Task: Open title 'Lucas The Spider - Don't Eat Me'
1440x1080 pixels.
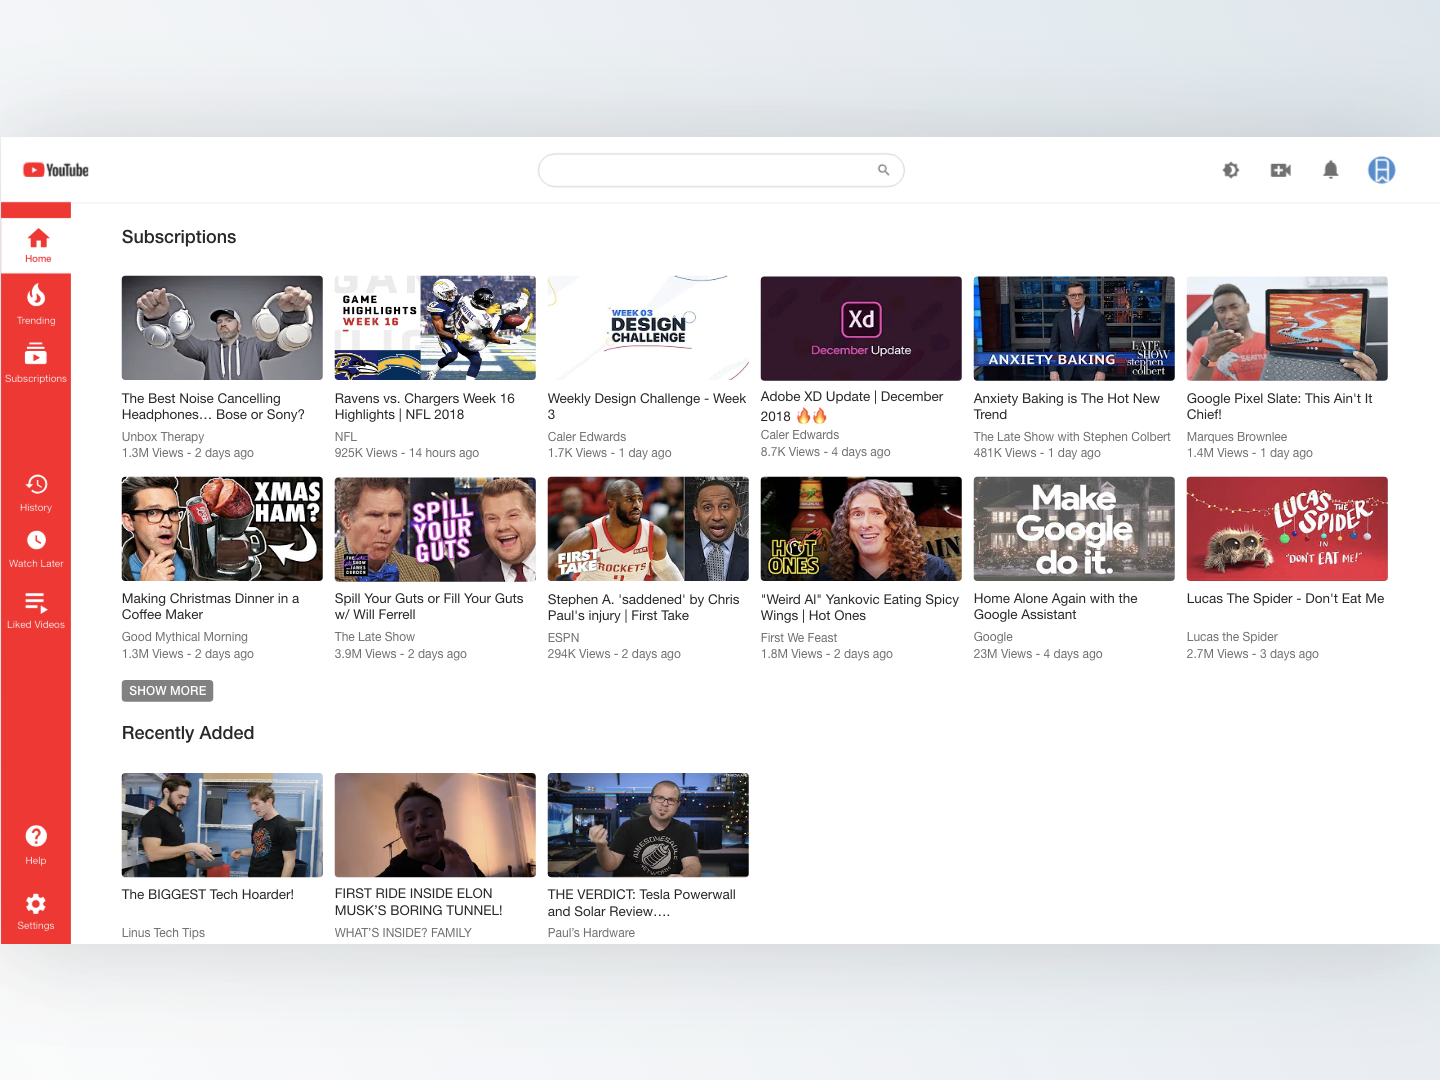Action: click(1285, 599)
